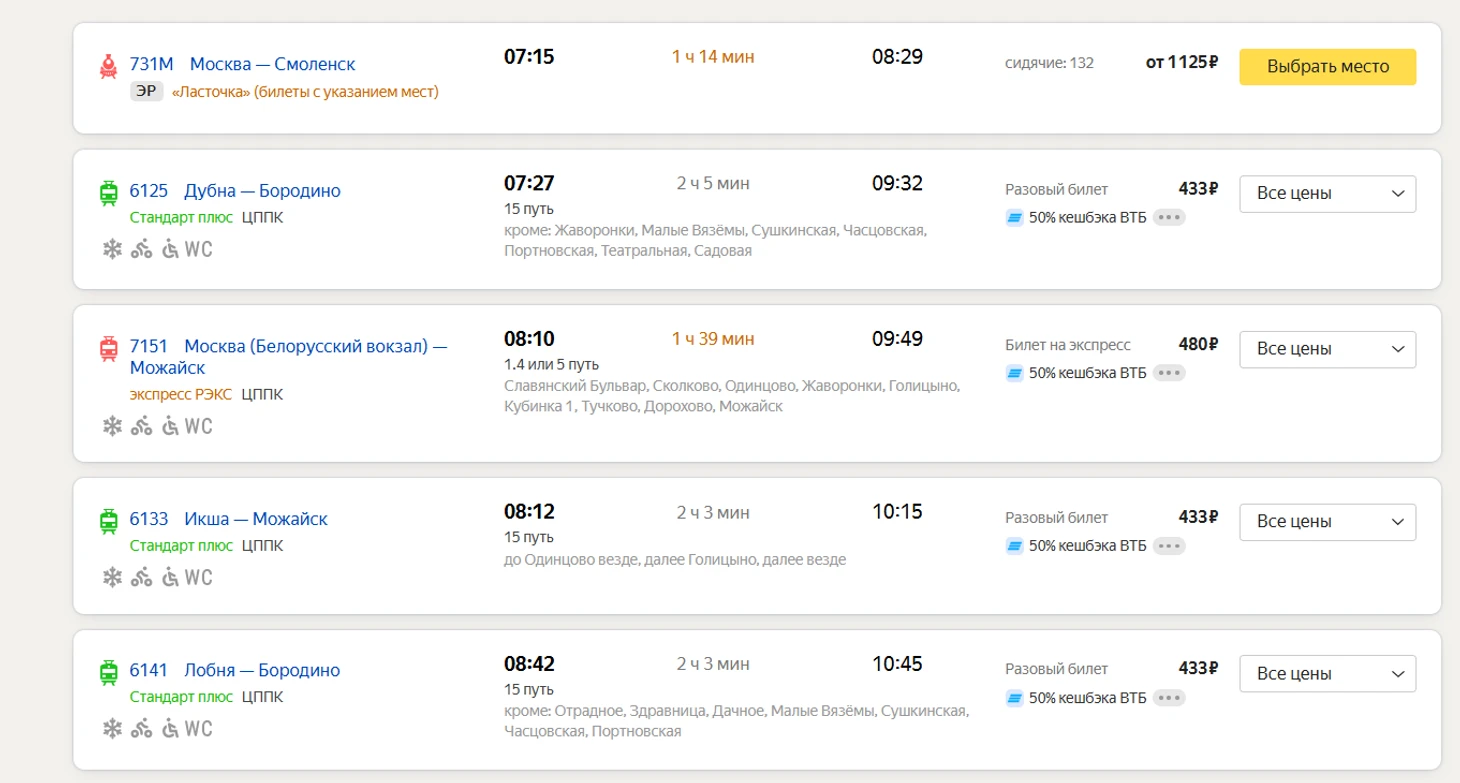This screenshot has width=1460, height=783.
Task: Expand the cashback details dots for train 7151
Action: click(x=1169, y=373)
